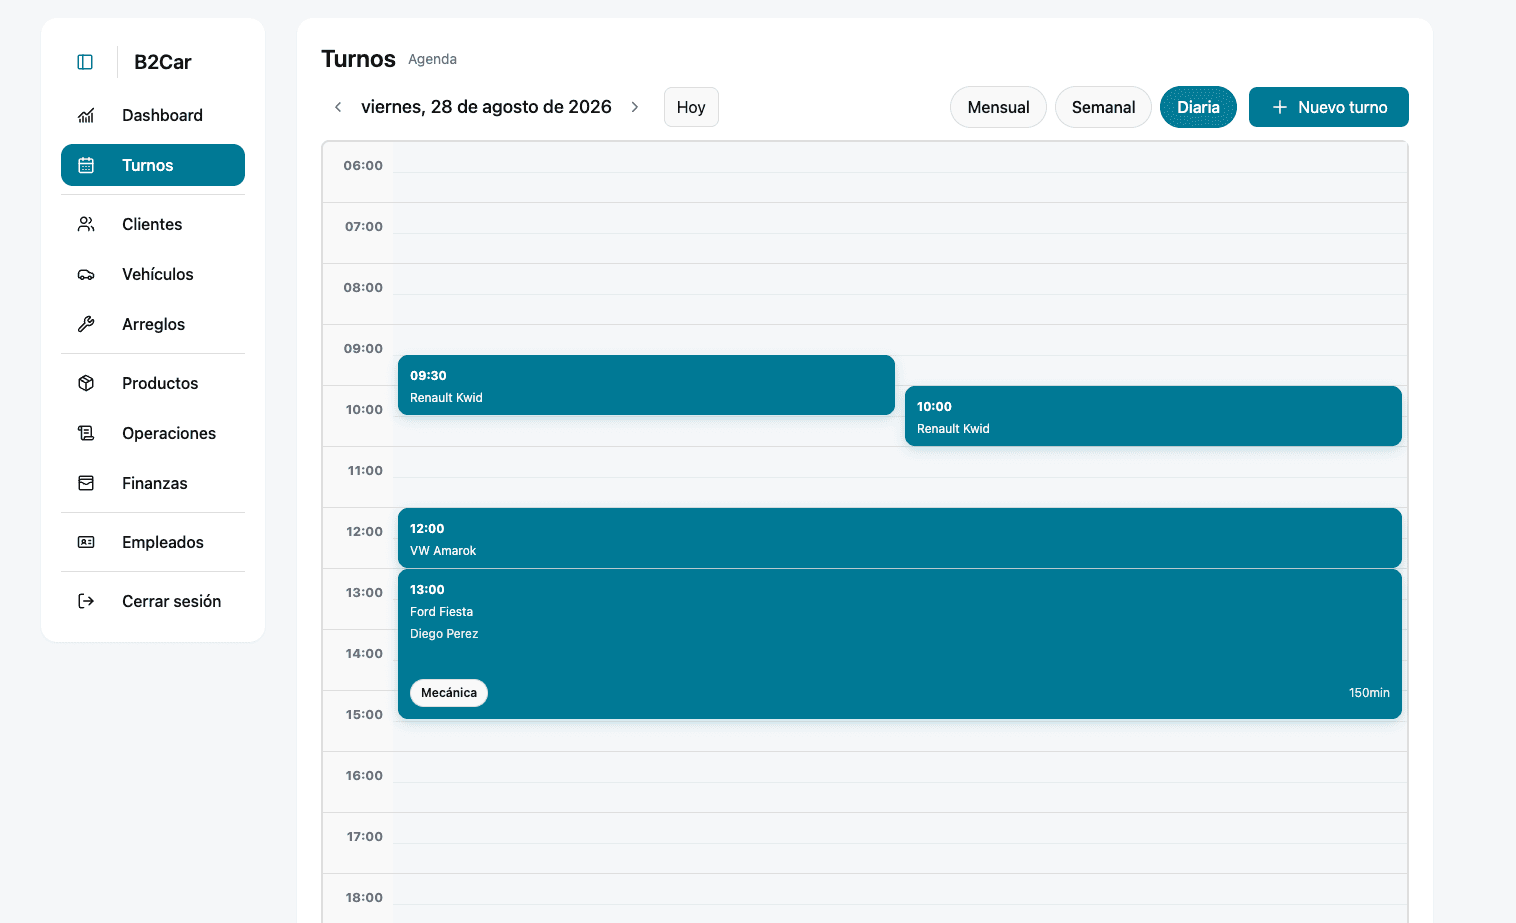Open the 09:30 Renault Kwid appointment
Screen dimensions: 1516x923
(646, 385)
